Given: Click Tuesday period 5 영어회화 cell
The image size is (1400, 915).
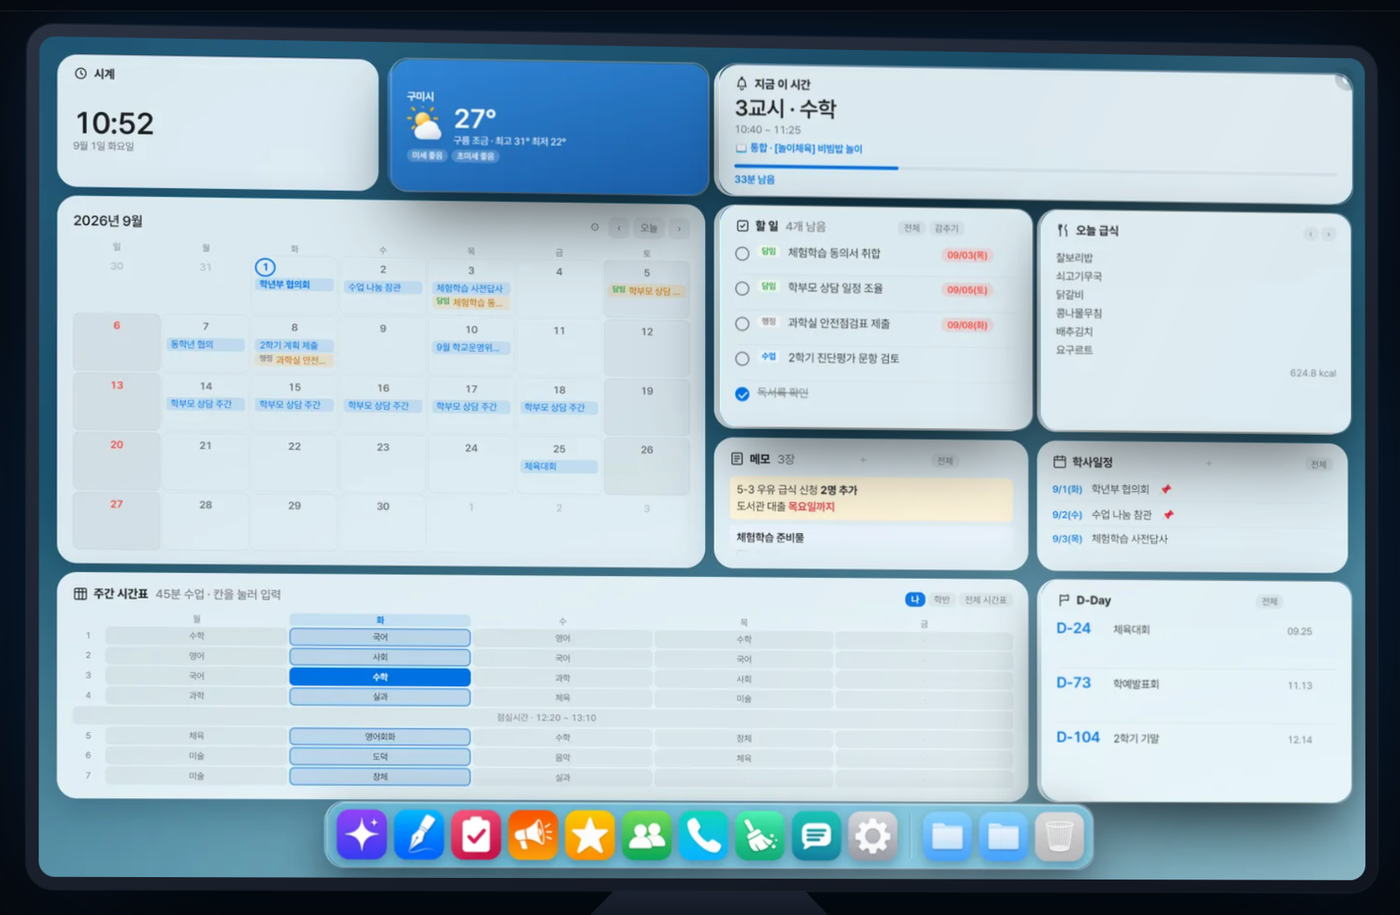Looking at the screenshot, I should (x=380, y=737).
